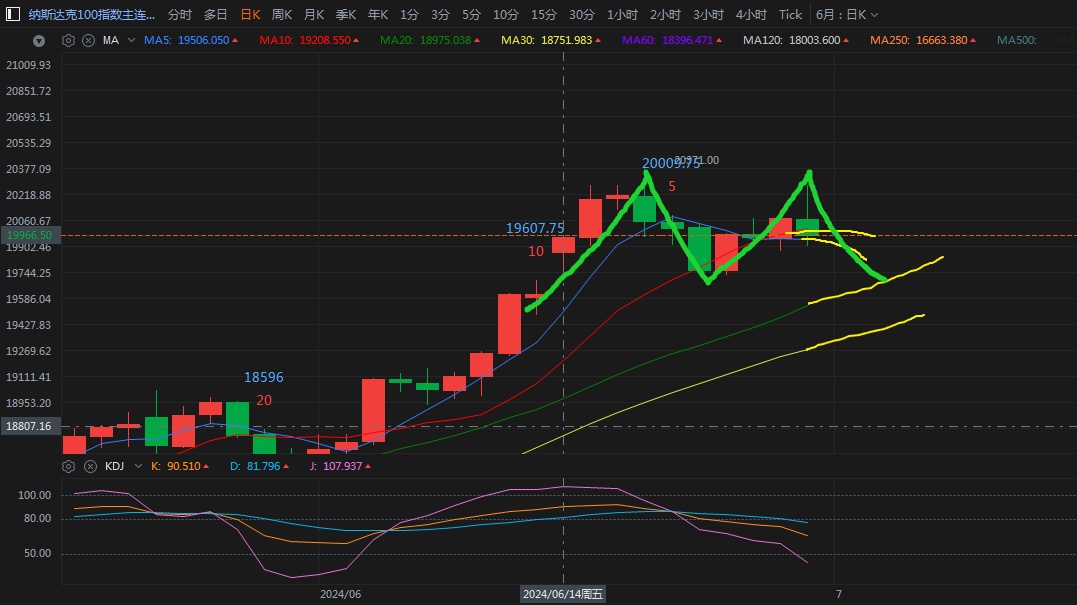Expand the KDJ indicator type dropdown

[x=136, y=466]
